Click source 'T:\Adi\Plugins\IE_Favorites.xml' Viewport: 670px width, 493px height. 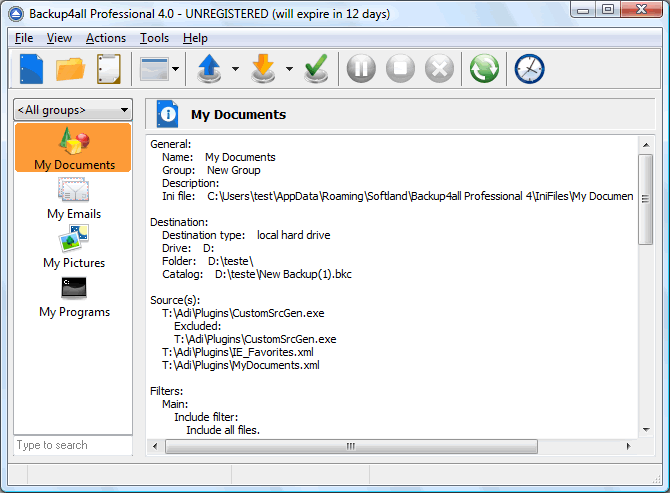238,352
